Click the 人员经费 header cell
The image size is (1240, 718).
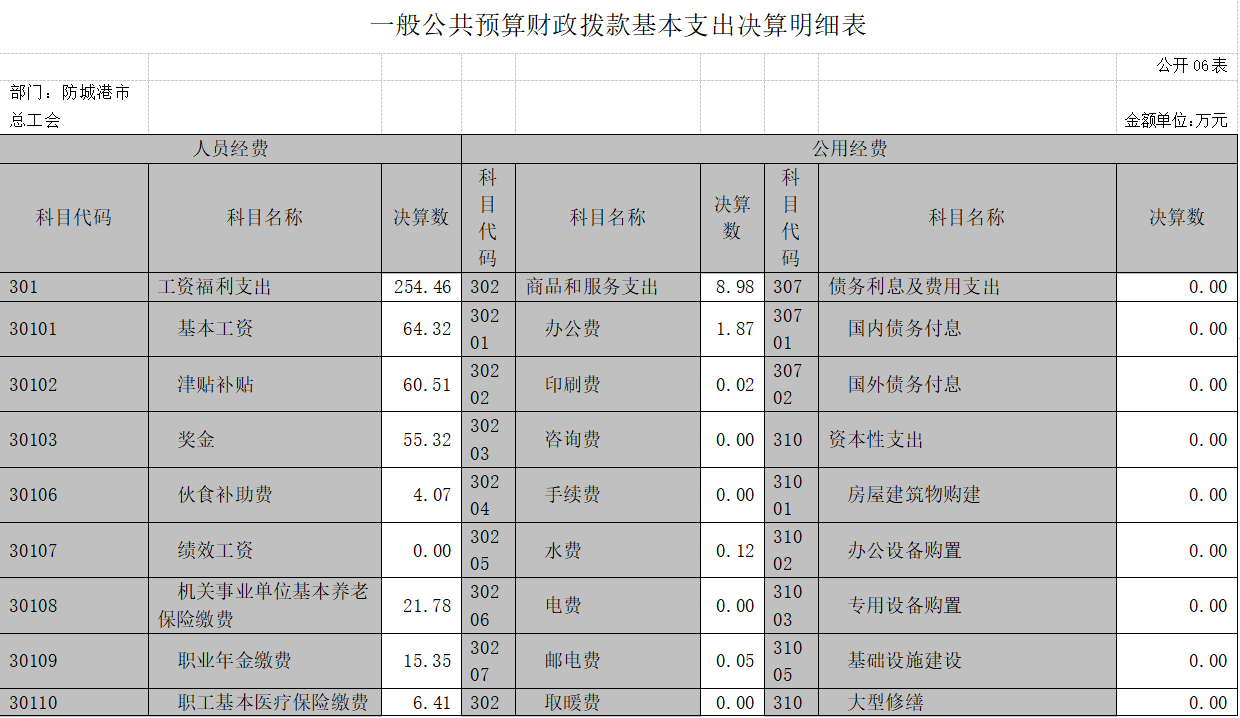(230, 150)
